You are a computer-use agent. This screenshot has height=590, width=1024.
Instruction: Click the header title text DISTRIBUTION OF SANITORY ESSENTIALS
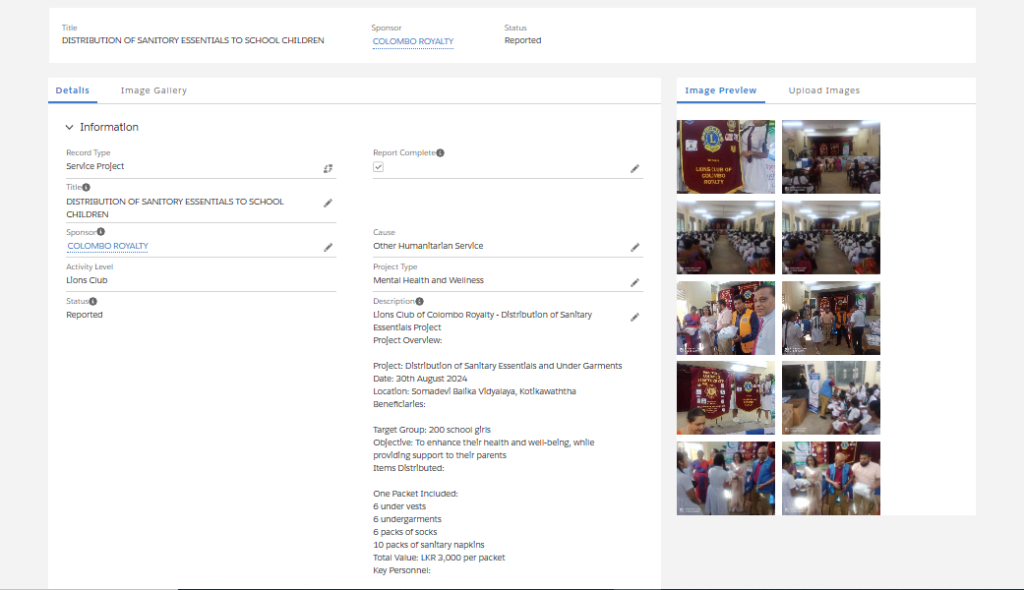point(193,41)
